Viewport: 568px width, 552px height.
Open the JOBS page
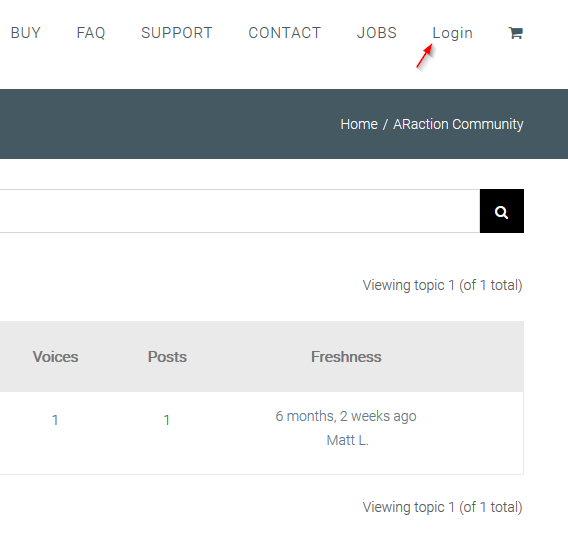point(377,33)
